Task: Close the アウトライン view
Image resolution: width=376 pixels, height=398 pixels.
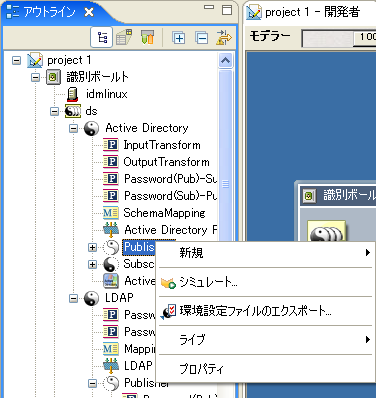Action: pos(89,12)
